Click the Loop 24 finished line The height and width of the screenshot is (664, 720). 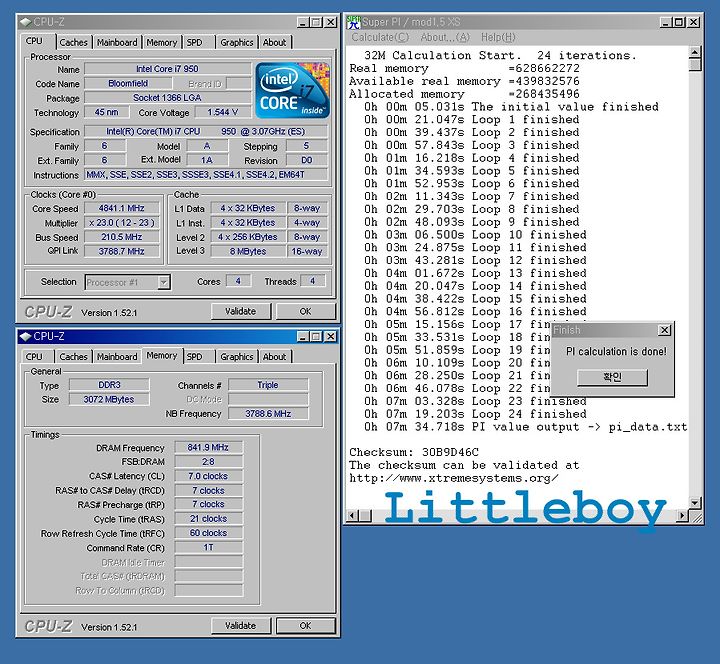click(475, 414)
